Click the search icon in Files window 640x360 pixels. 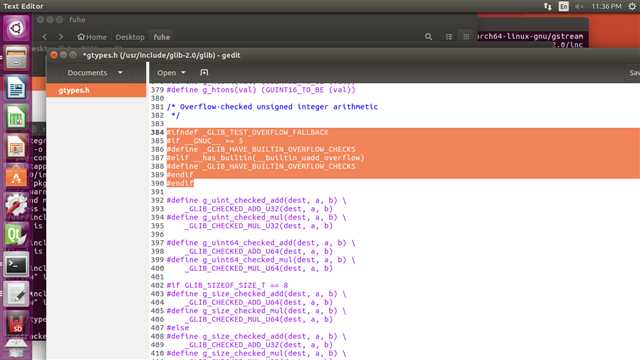tap(428, 37)
